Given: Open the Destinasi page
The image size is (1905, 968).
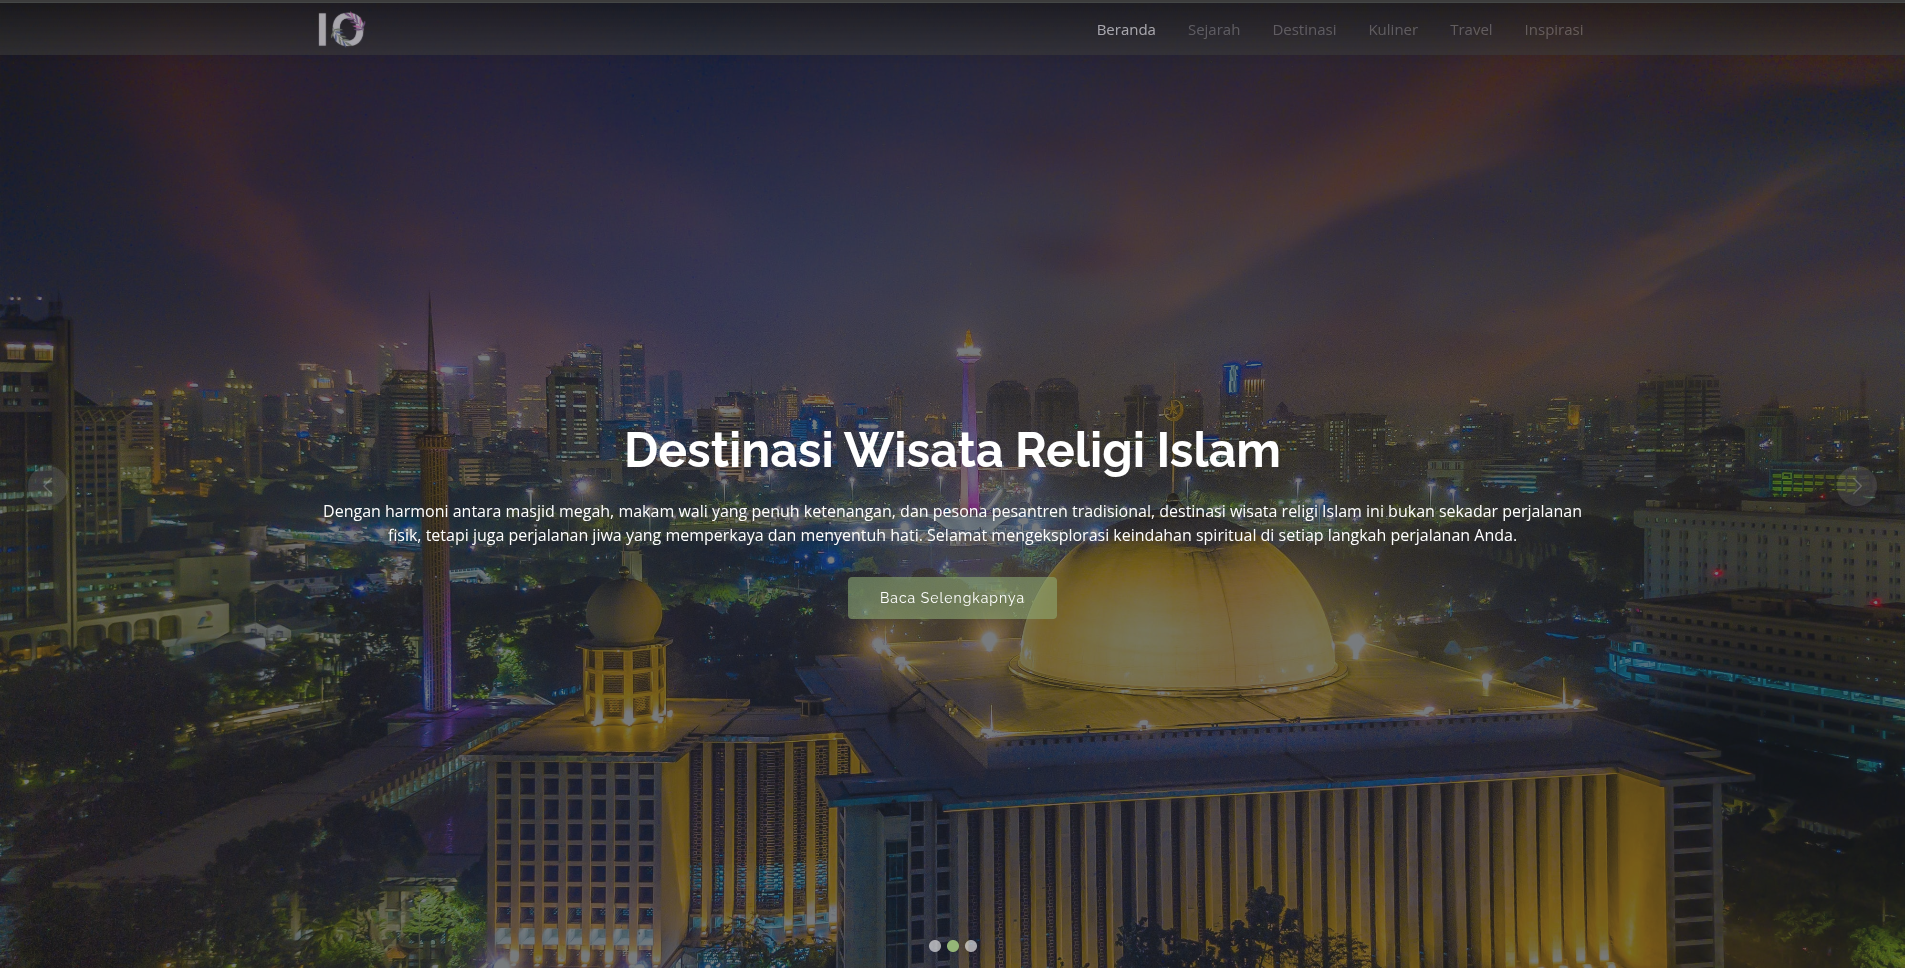Looking at the screenshot, I should pos(1303,29).
